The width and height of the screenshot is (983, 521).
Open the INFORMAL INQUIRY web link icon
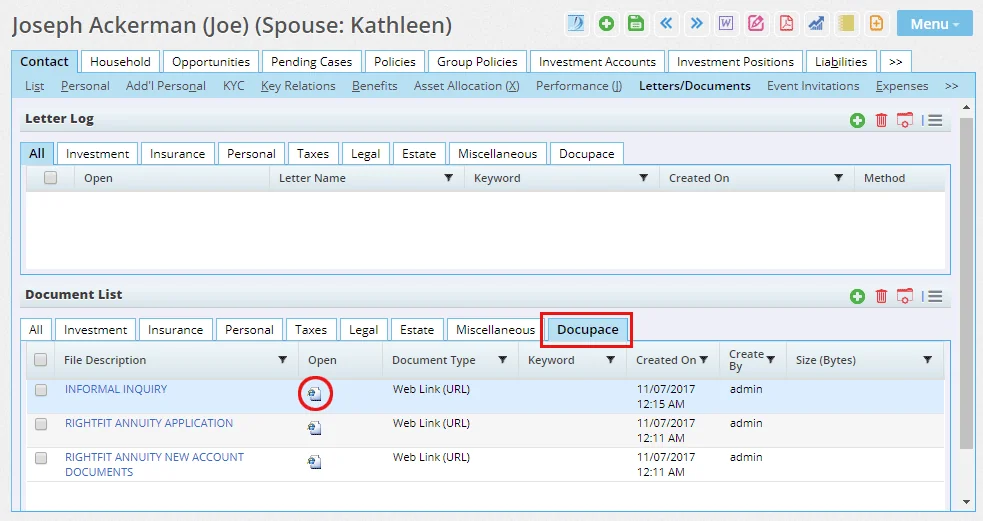[314, 393]
